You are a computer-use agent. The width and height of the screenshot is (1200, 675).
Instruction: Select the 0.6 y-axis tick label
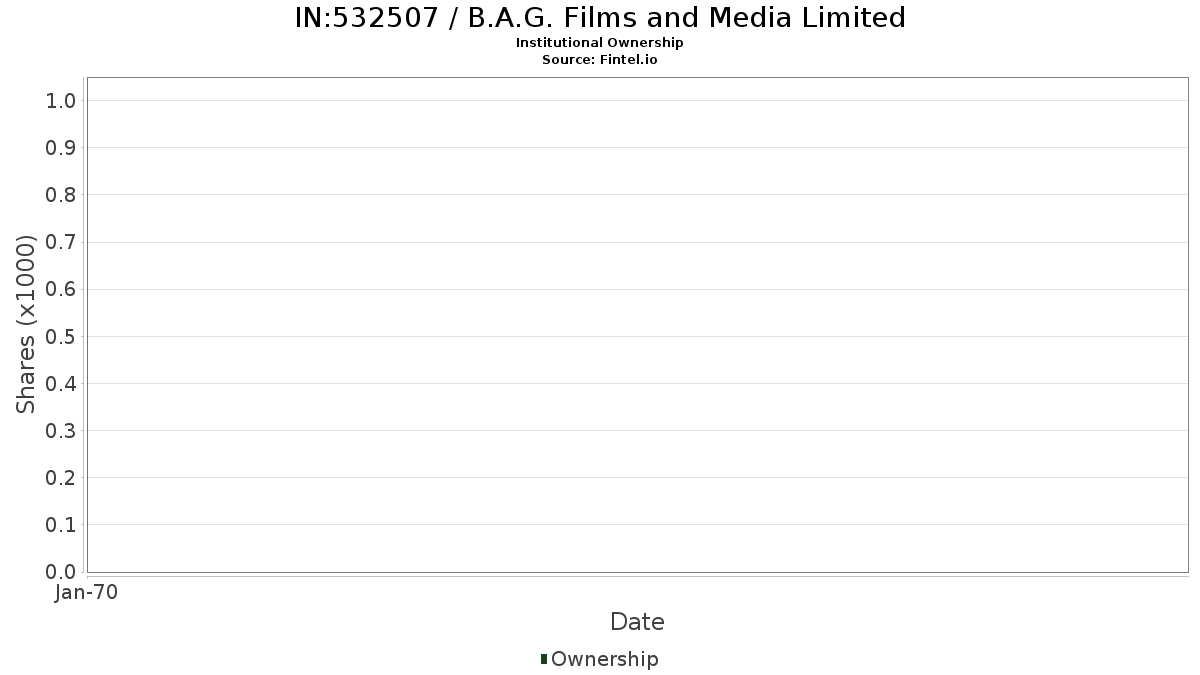pos(61,289)
